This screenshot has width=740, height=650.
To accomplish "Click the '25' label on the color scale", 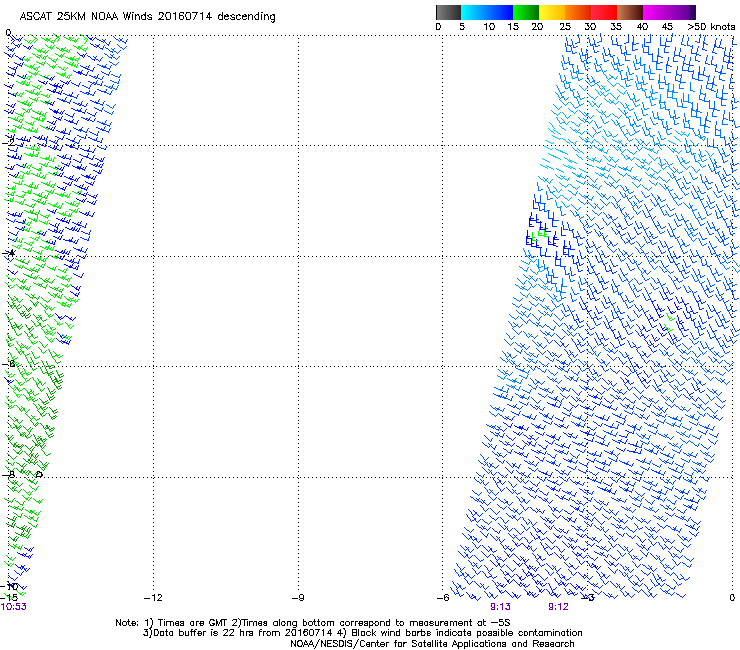I will click(x=565, y=27).
